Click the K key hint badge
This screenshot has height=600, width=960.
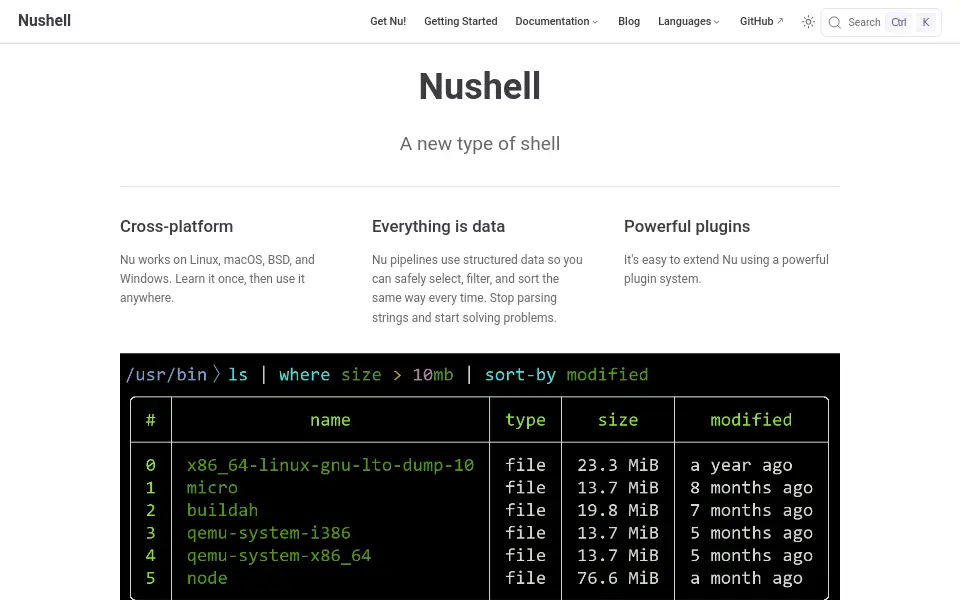coord(926,23)
